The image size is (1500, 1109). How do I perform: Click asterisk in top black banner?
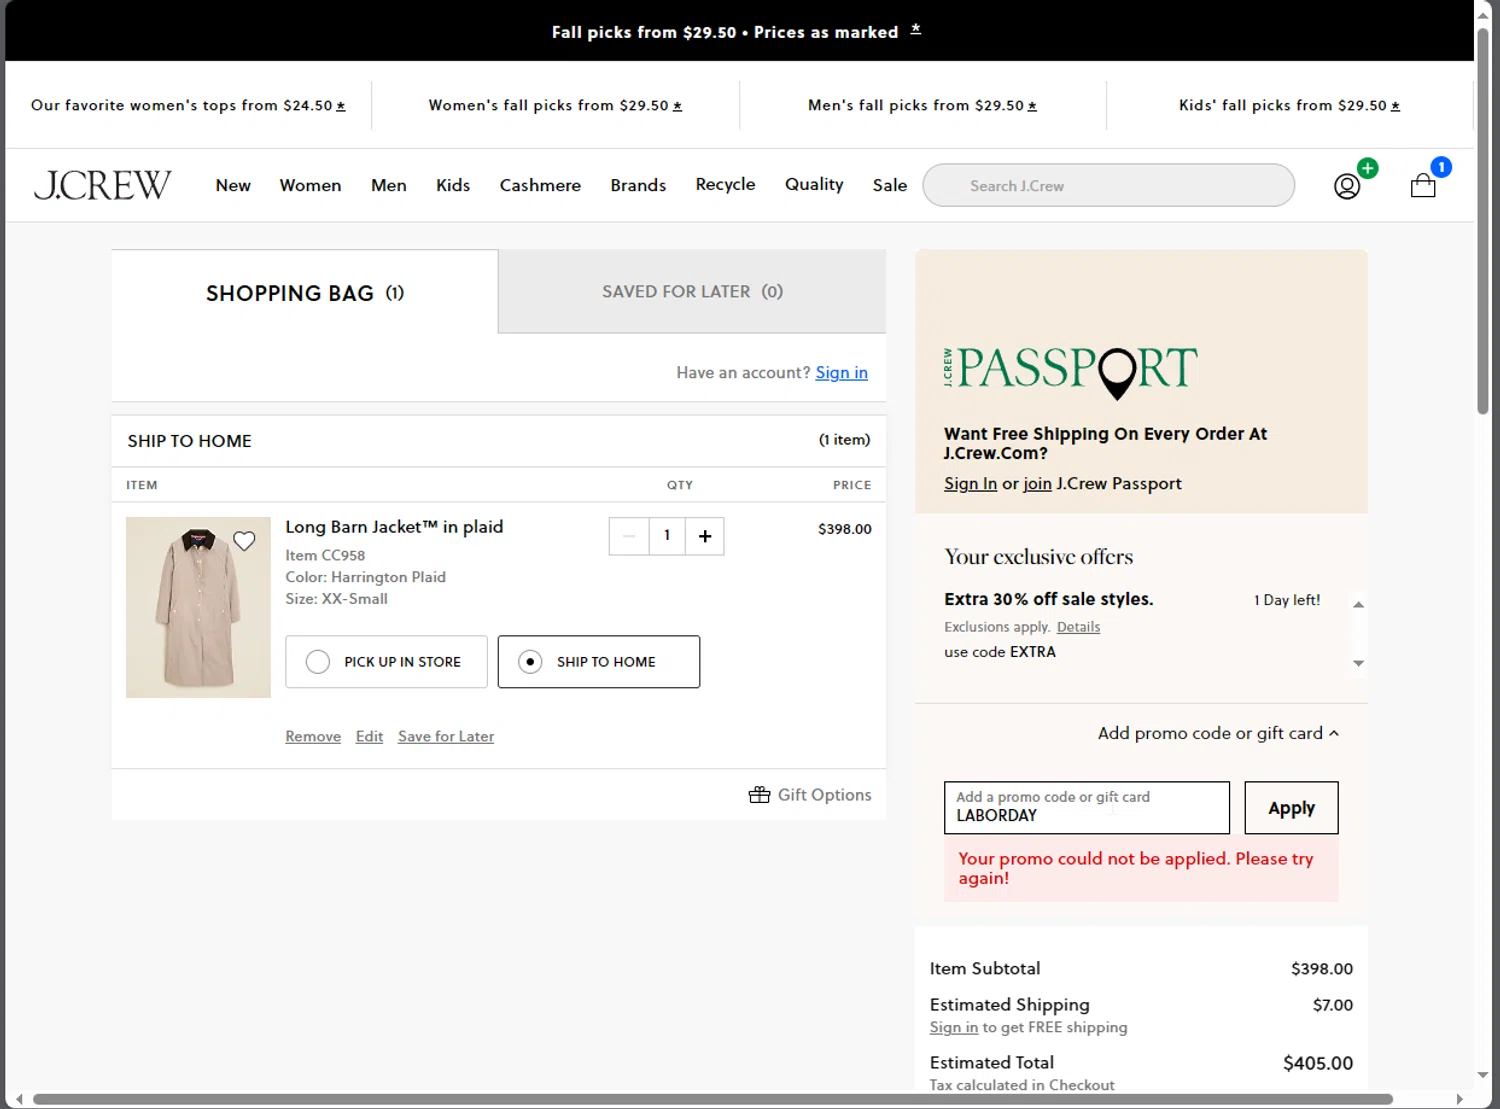(915, 30)
